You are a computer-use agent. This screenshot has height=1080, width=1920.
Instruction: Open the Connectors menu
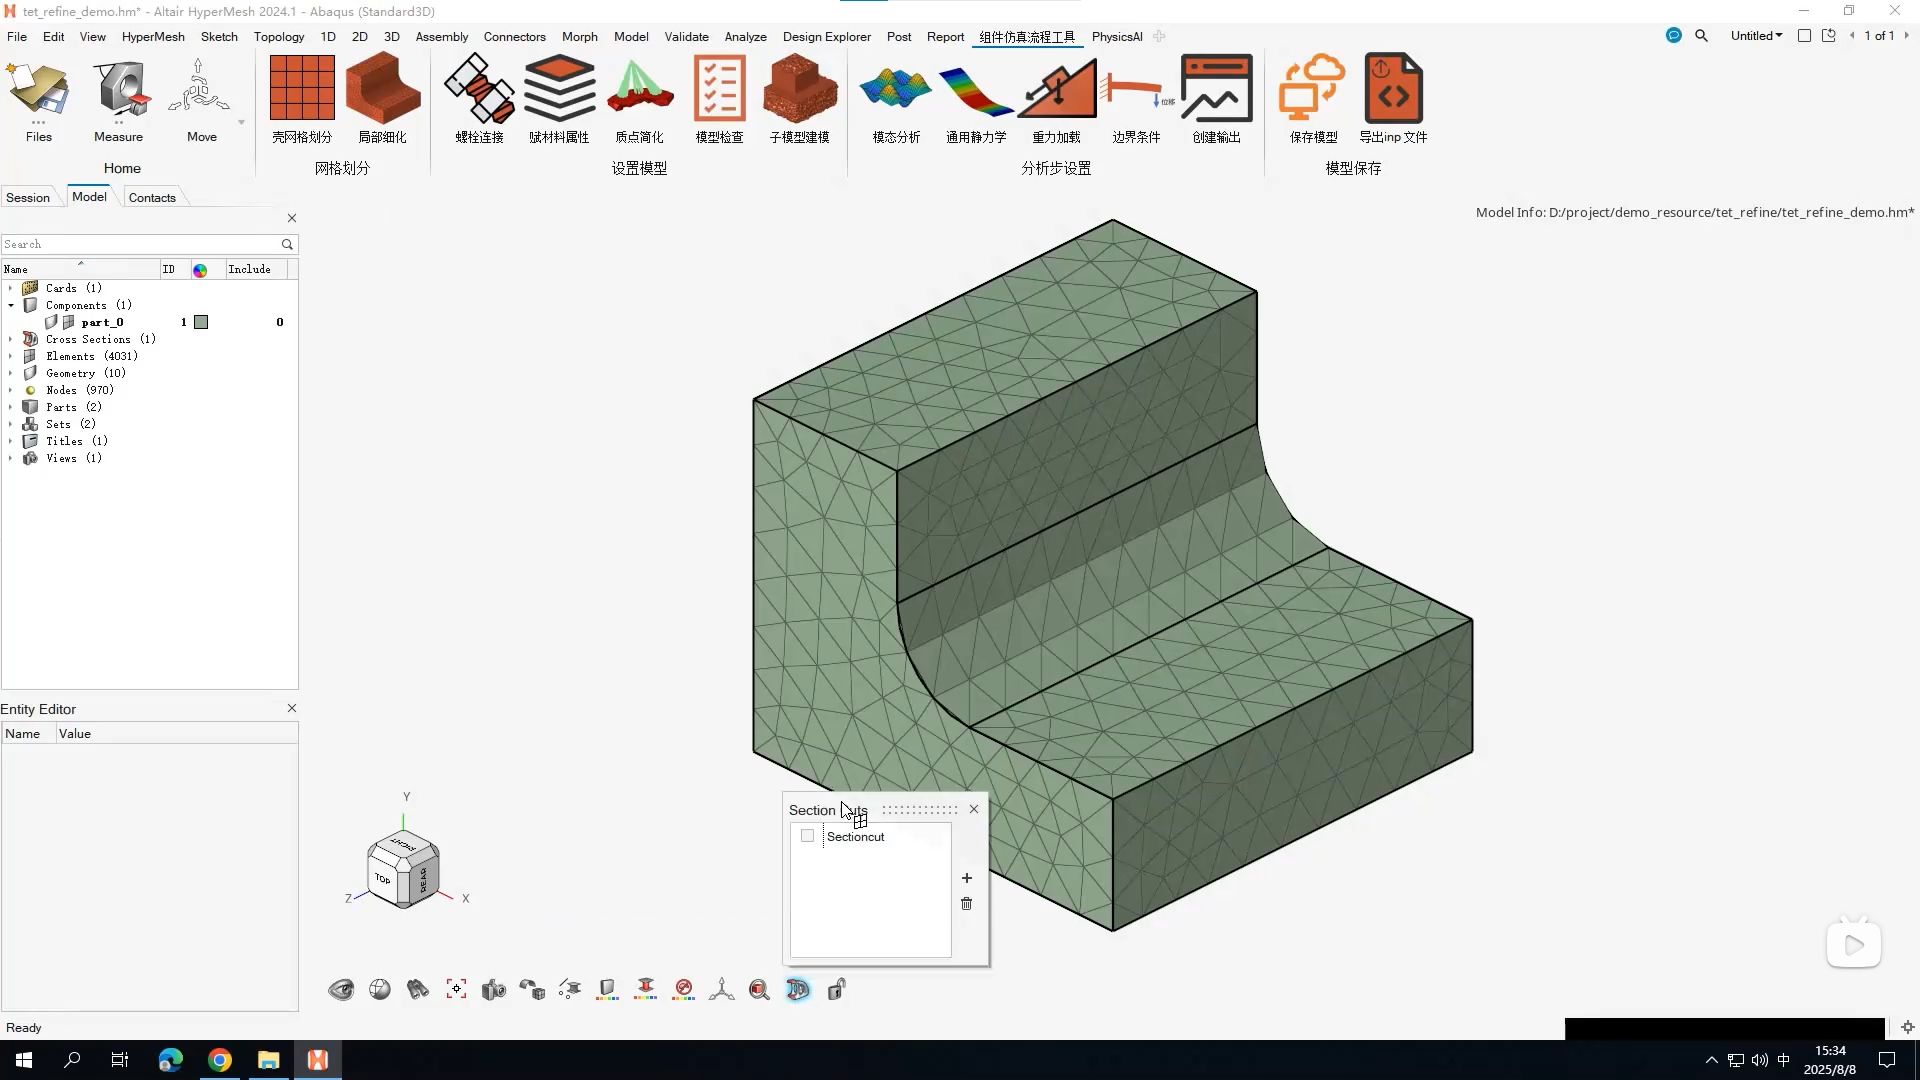click(514, 37)
